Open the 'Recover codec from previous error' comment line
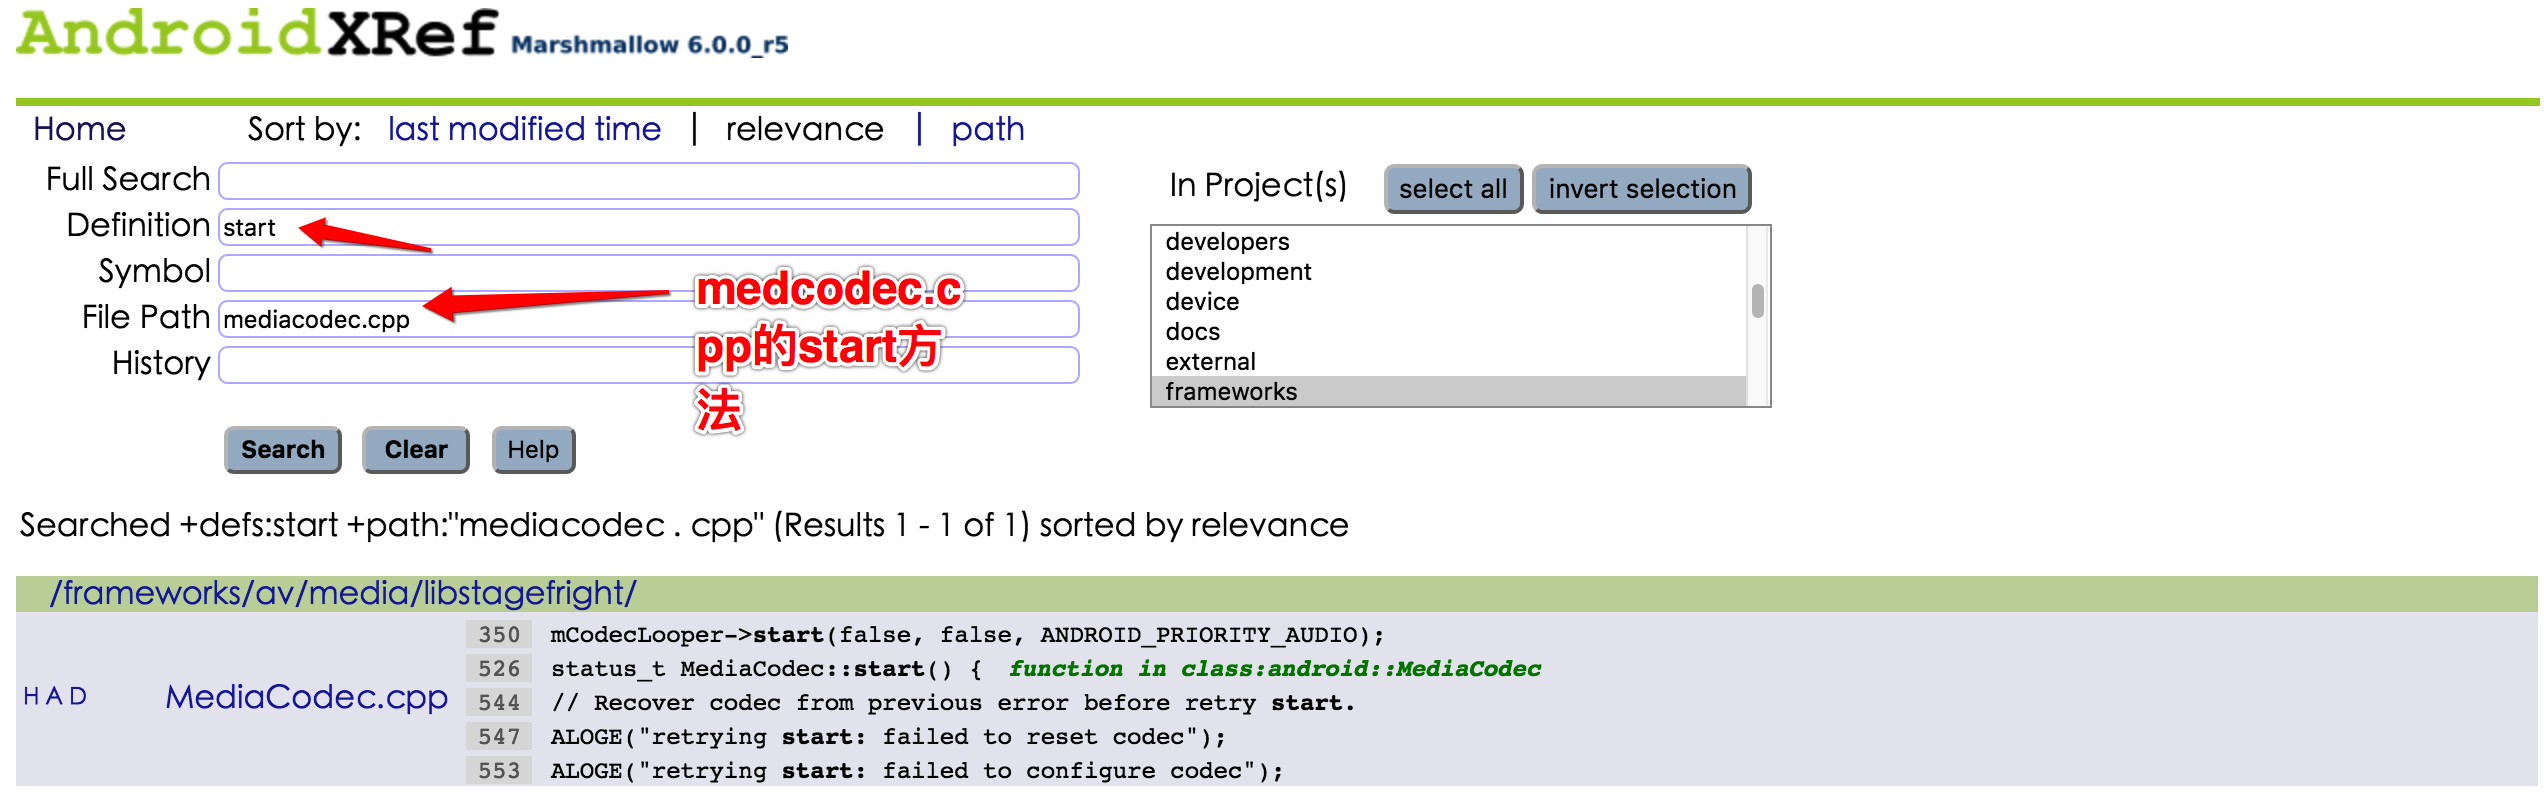Image resolution: width=2544 pixels, height=796 pixels. pos(953,703)
